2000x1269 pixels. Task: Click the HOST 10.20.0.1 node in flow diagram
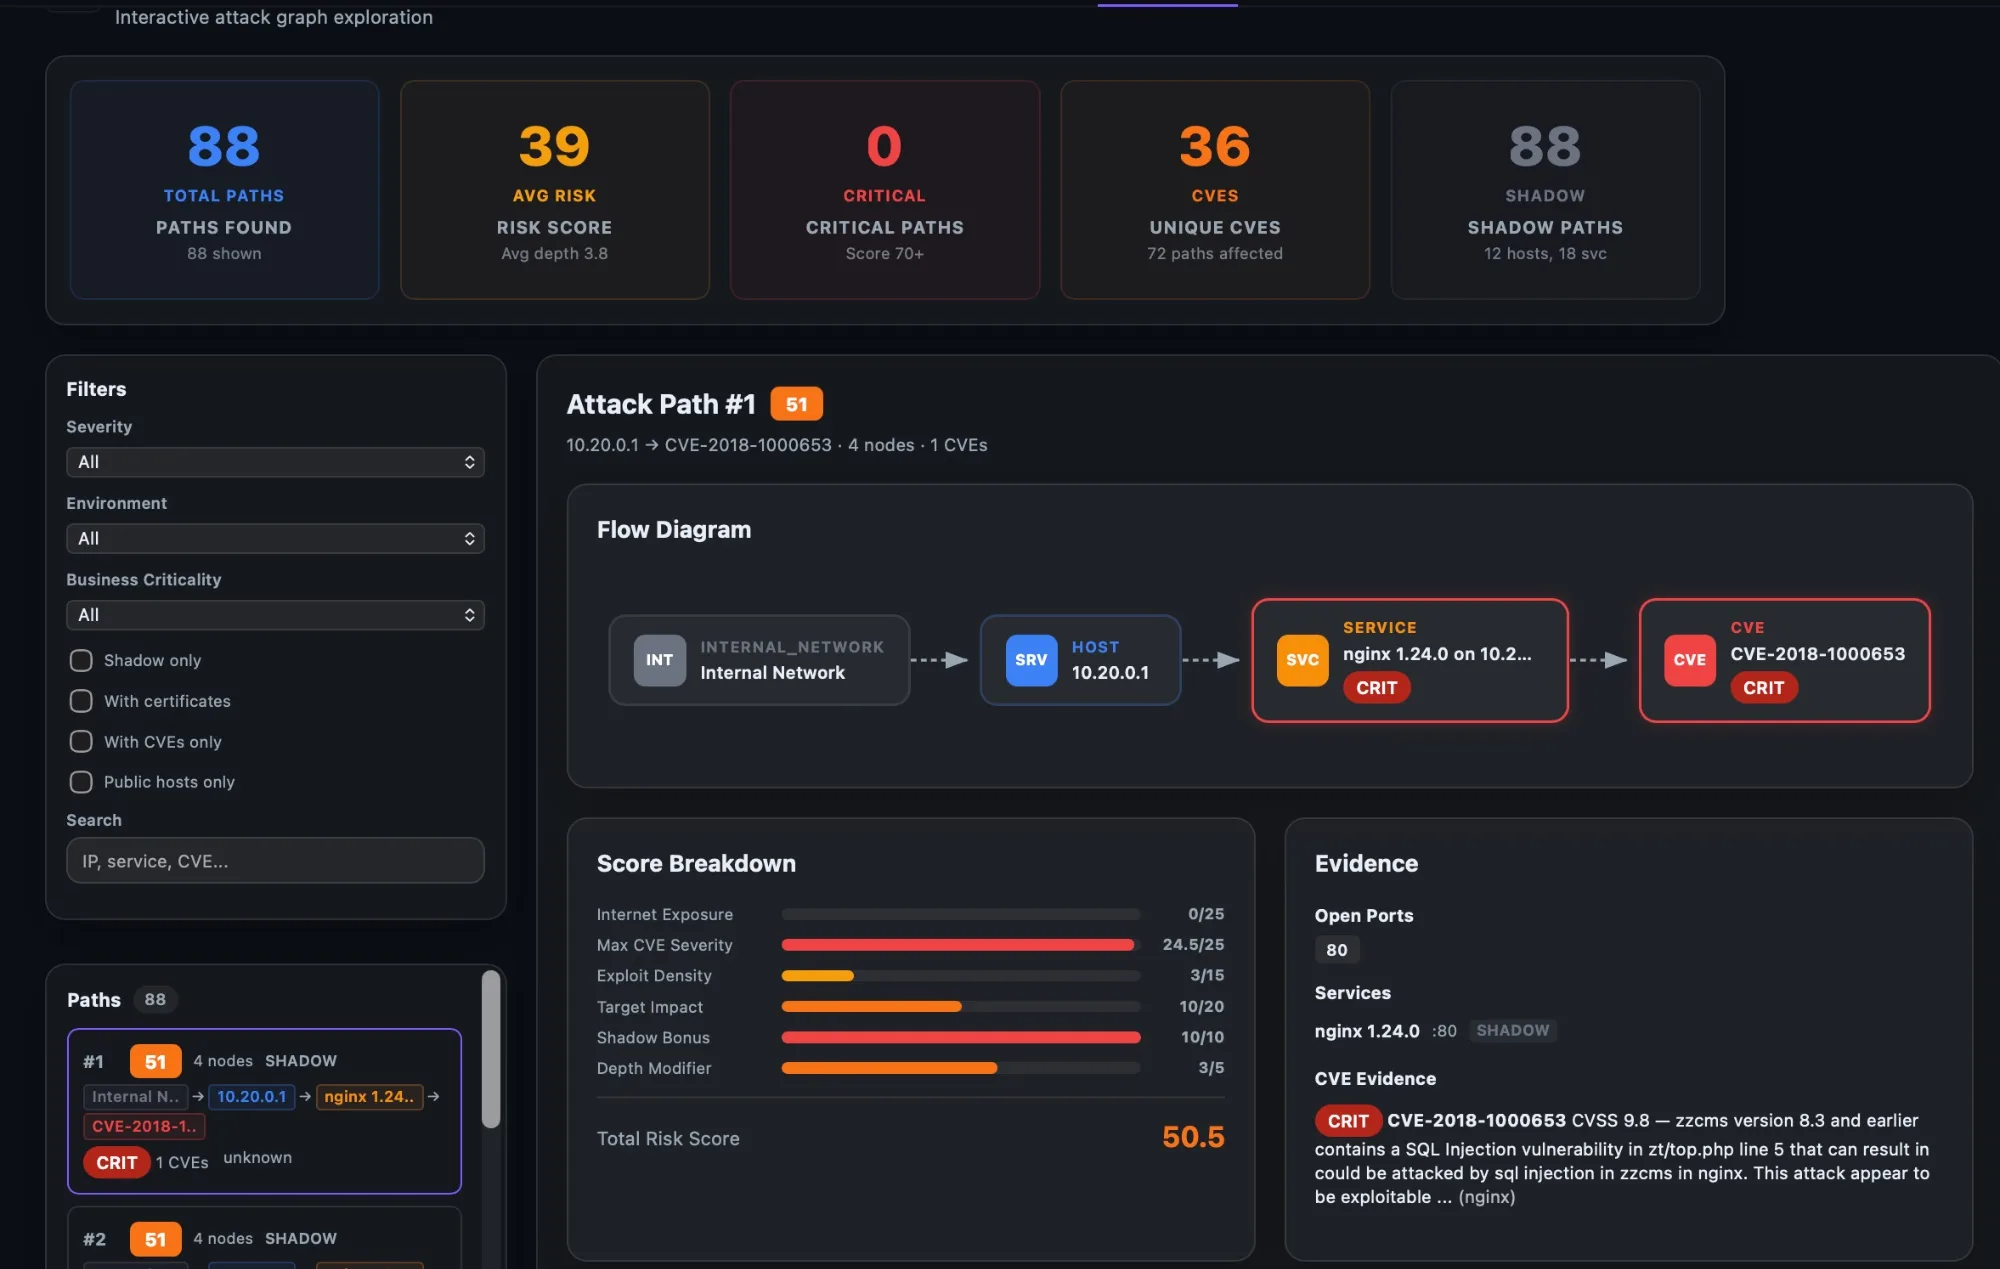point(1080,660)
